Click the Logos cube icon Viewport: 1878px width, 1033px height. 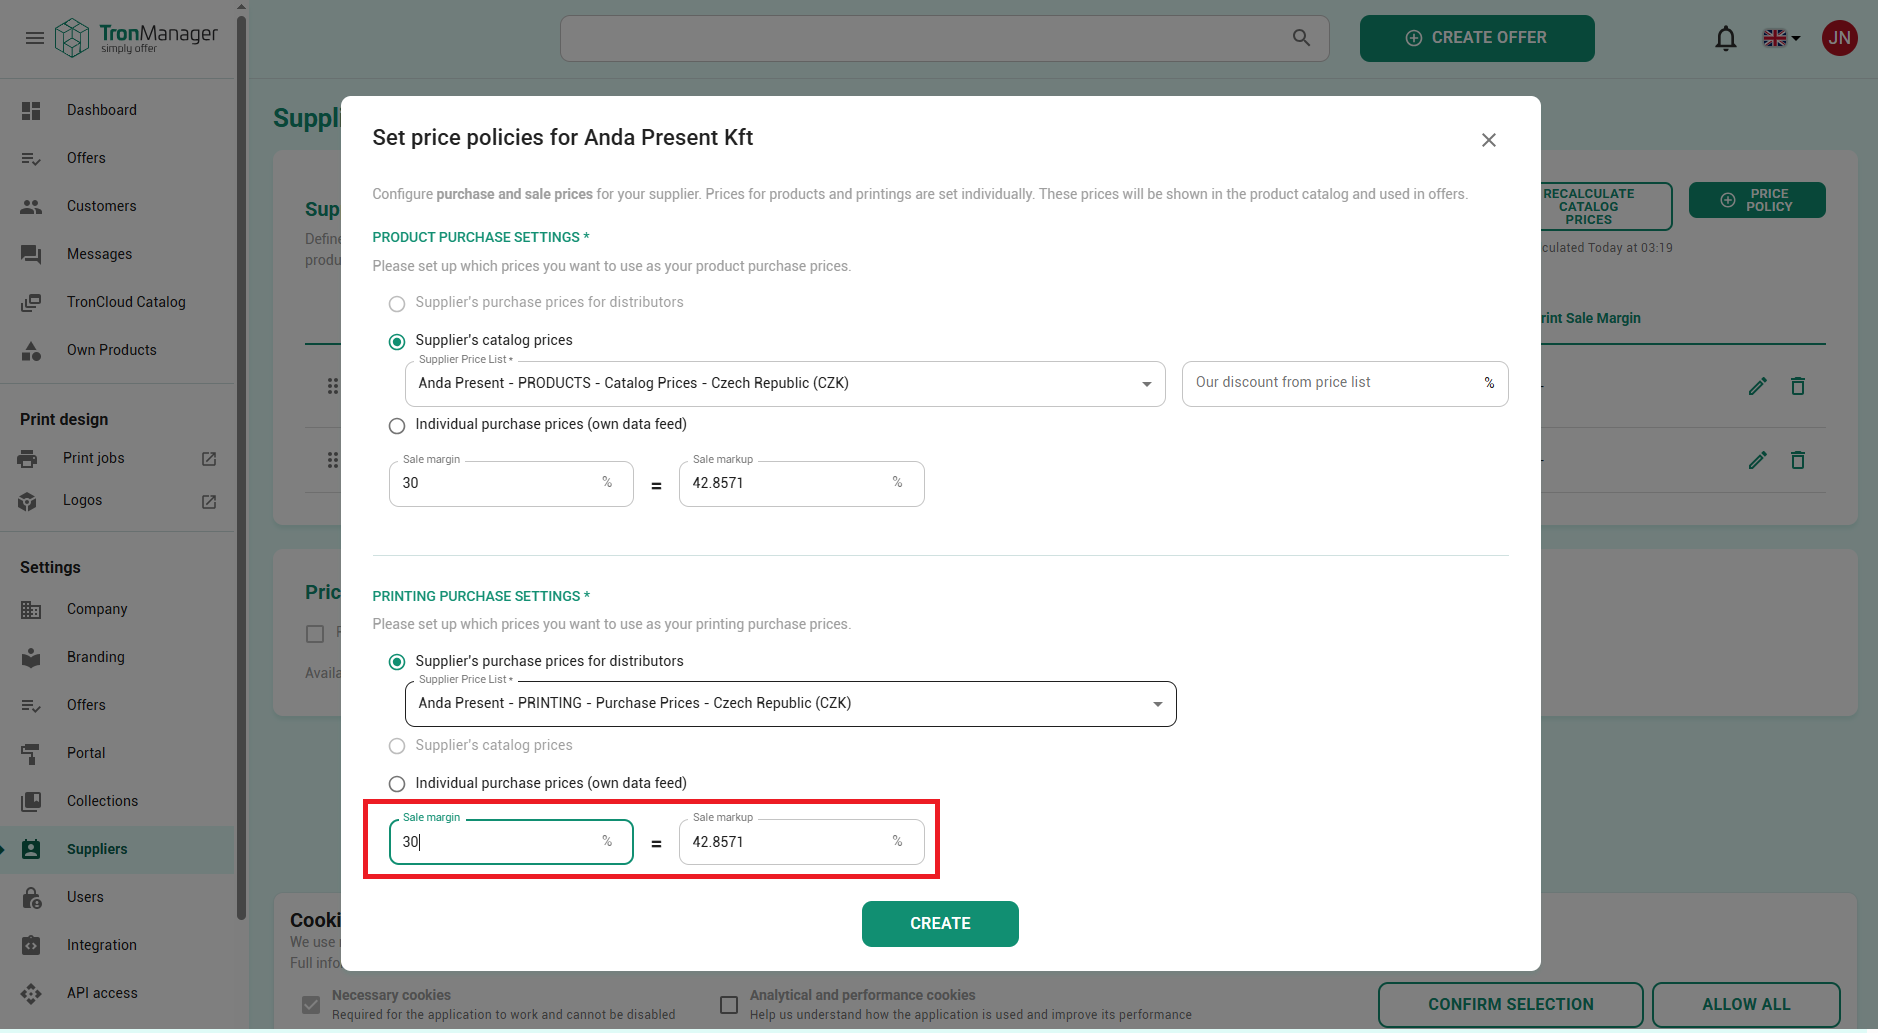(27, 501)
